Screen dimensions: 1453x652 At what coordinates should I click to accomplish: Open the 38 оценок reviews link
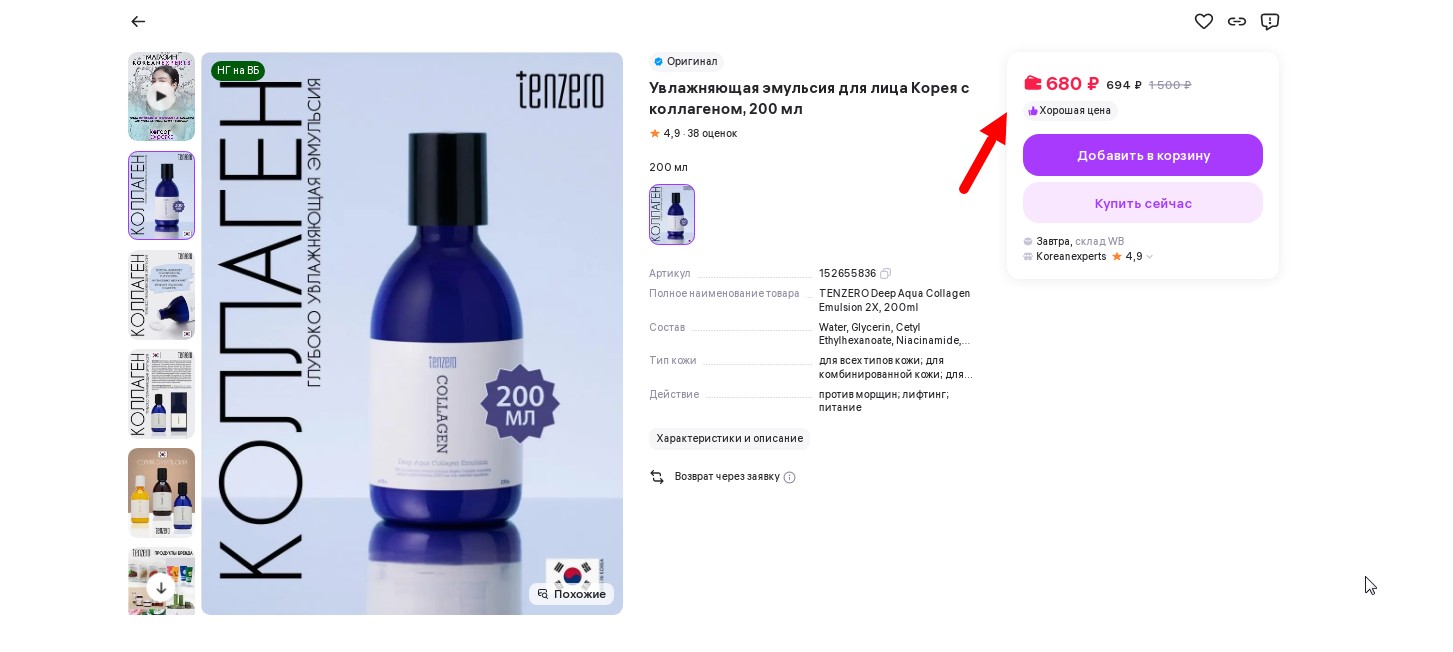(x=712, y=133)
